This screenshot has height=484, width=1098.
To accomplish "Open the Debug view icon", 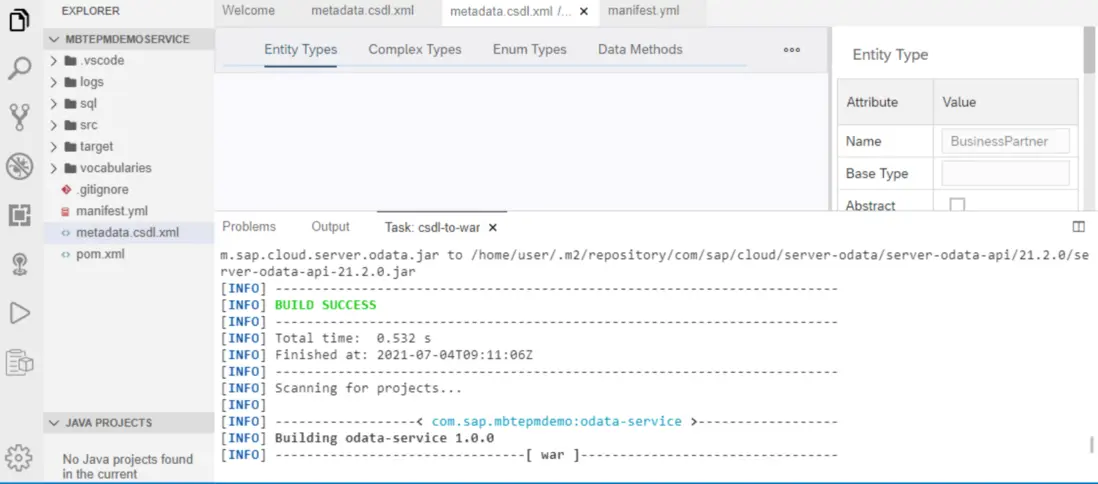I will pyautogui.click(x=19, y=166).
